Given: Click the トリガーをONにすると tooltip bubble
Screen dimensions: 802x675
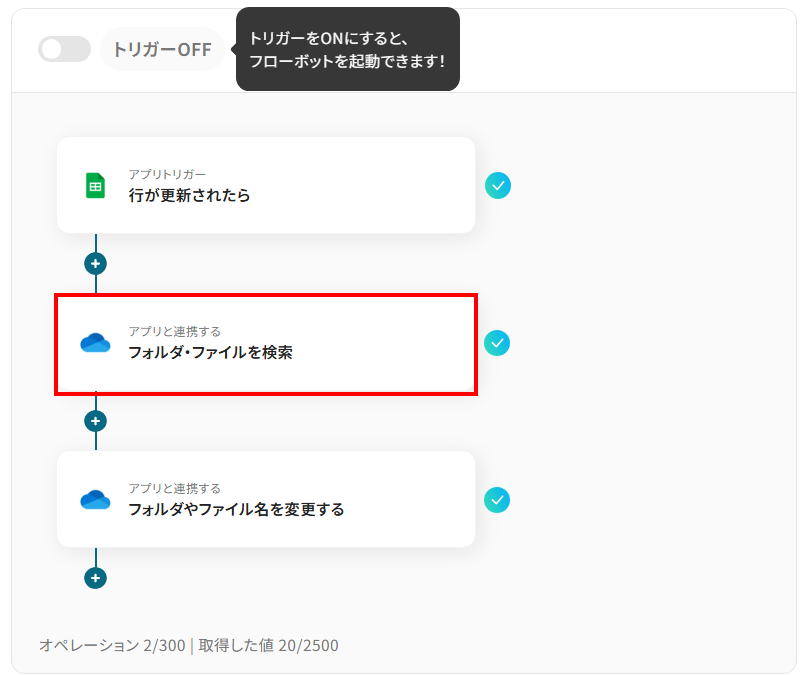Looking at the screenshot, I should coord(348,49).
